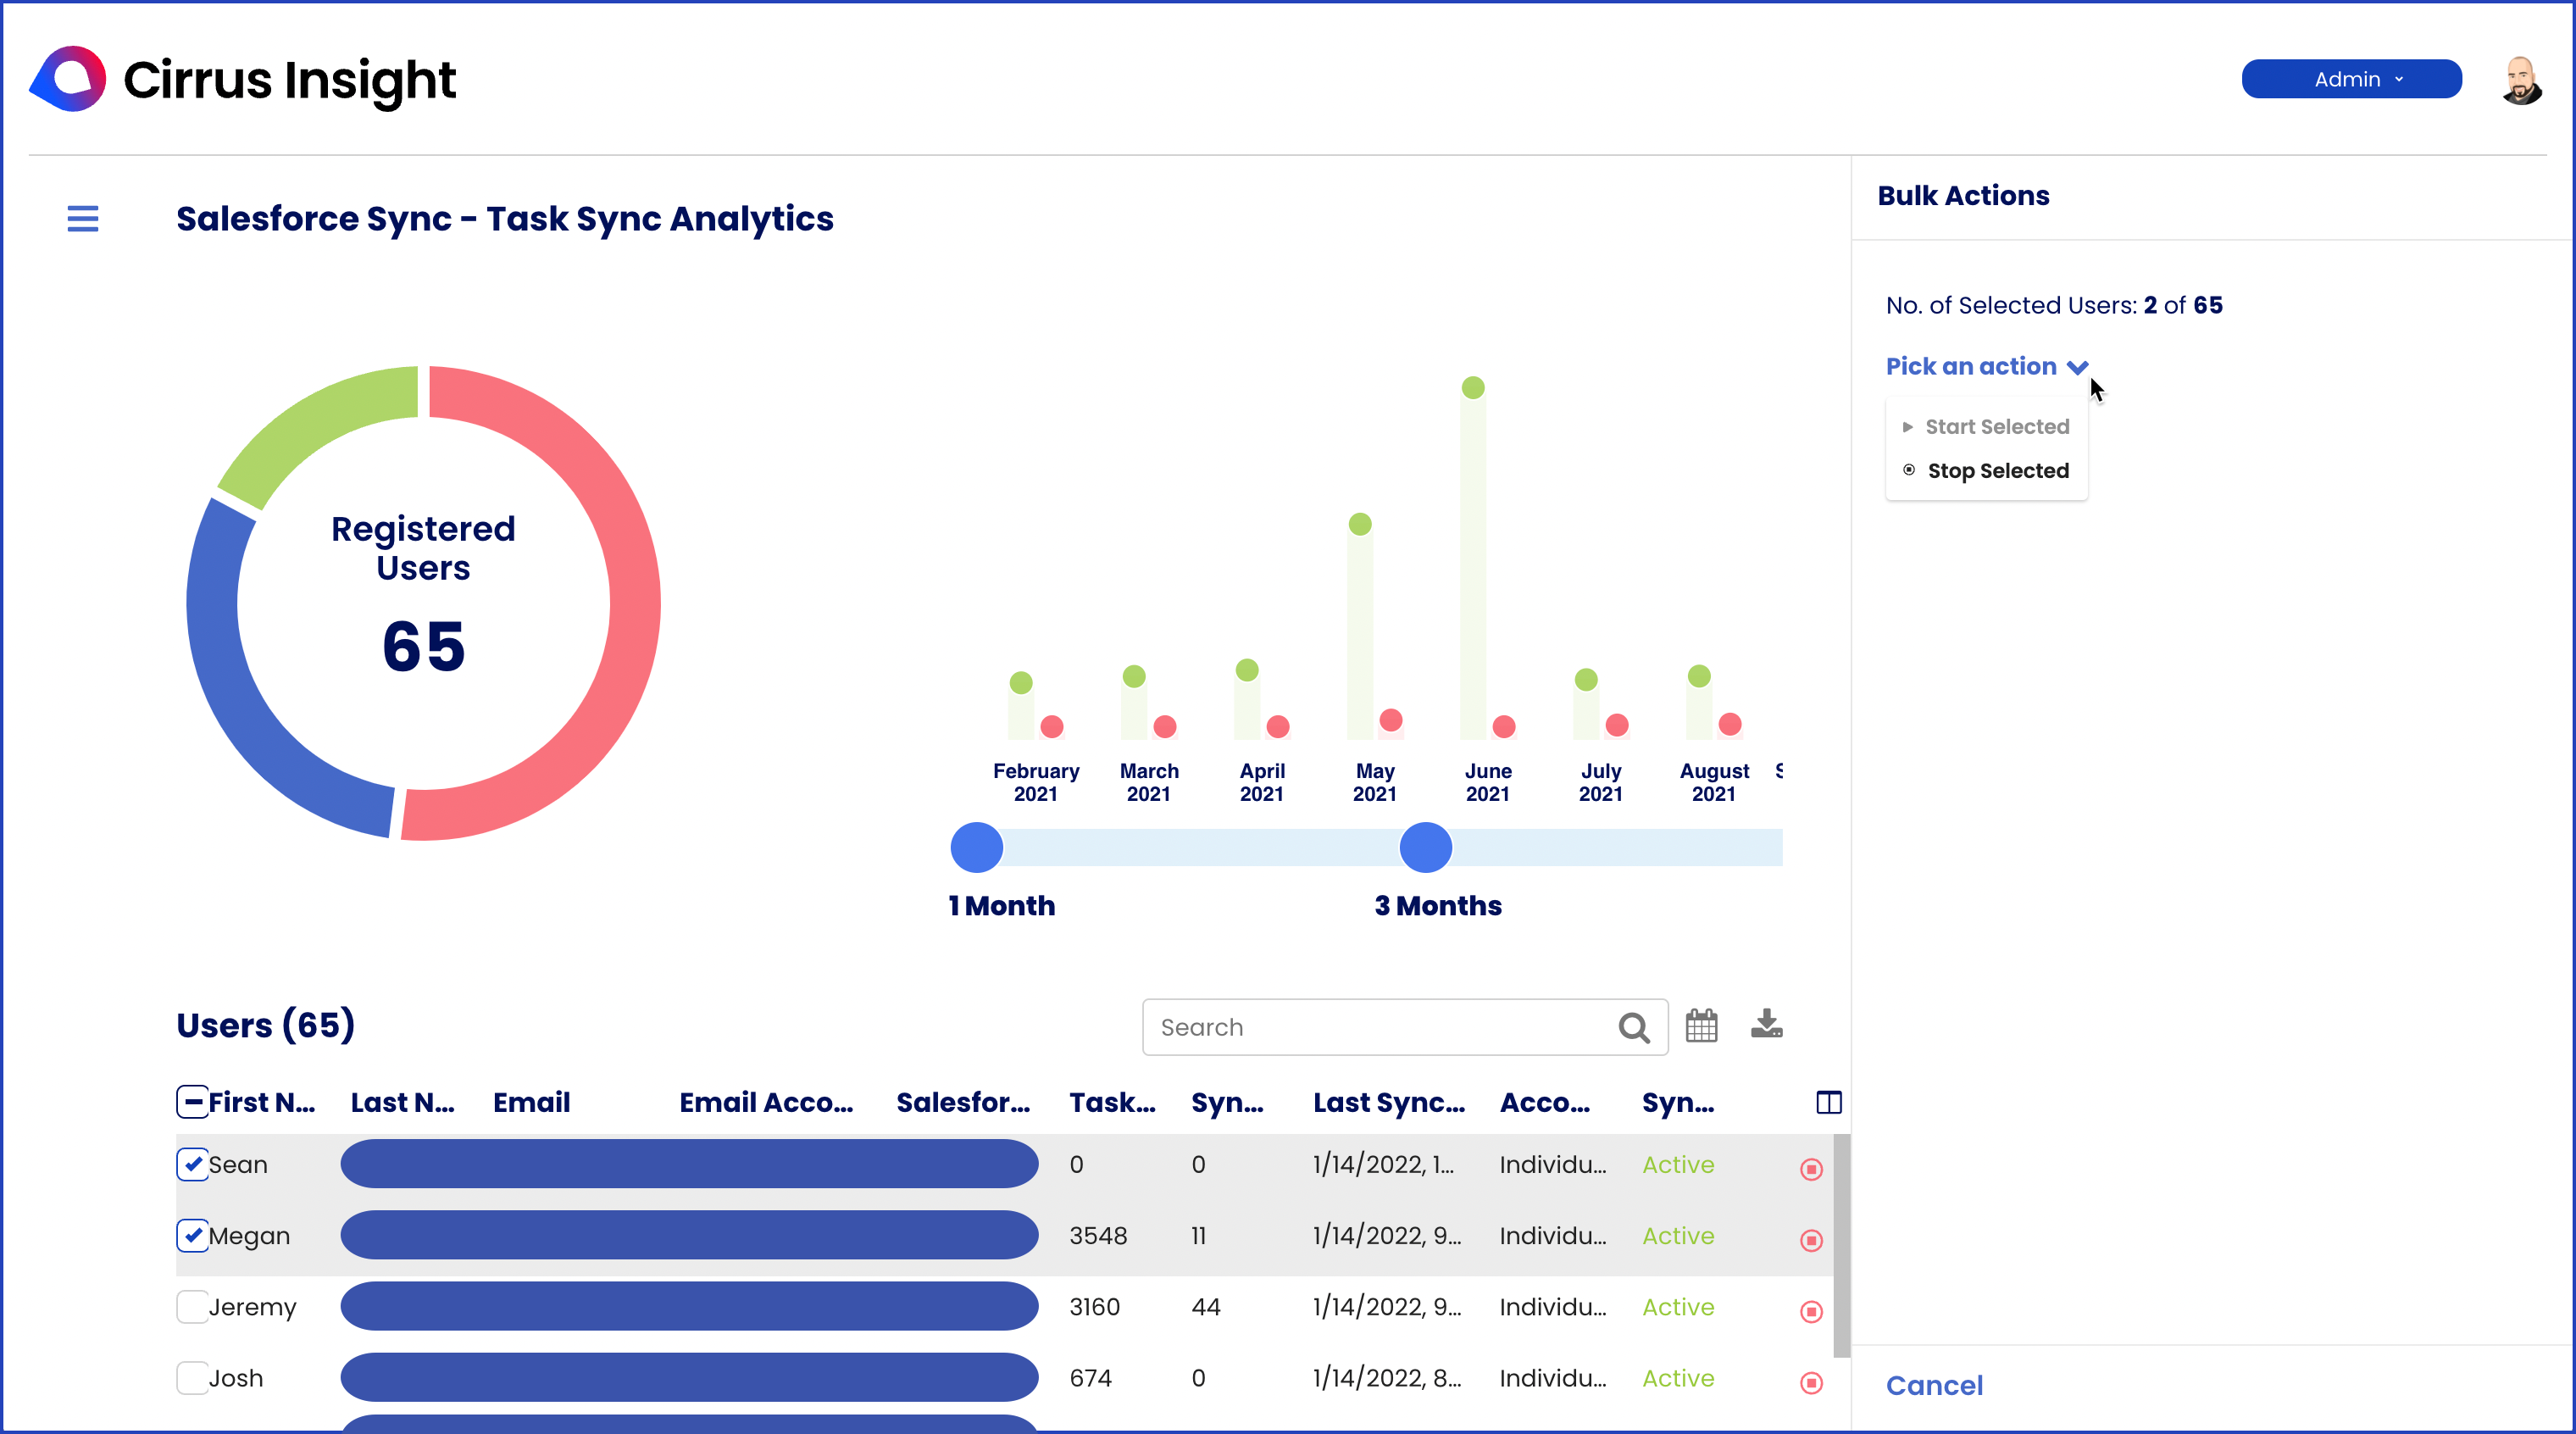
Task: Sort by Email Account column header
Action: coord(766,1102)
